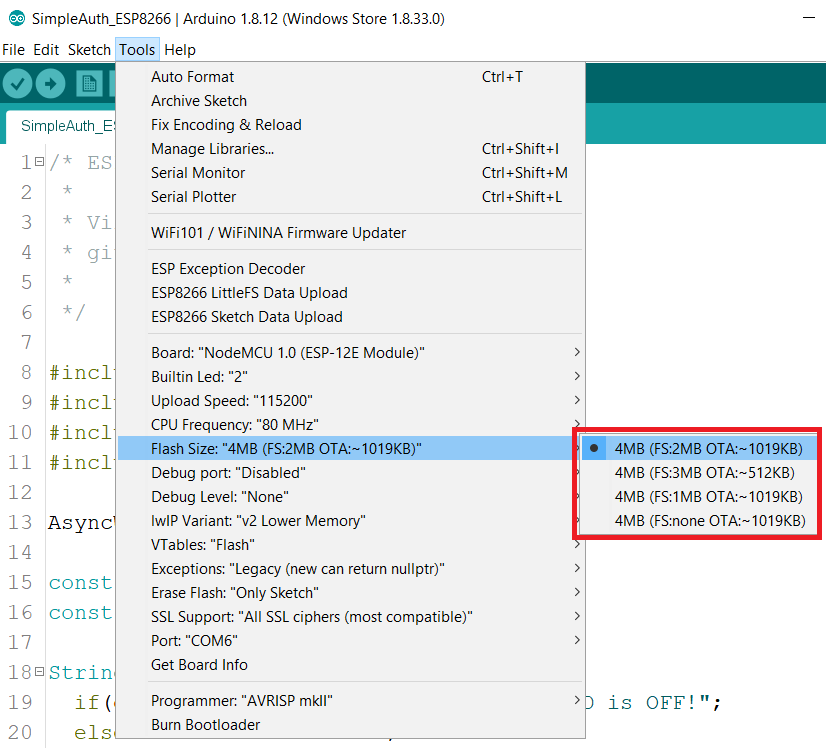Click the 'OFF!";' code text on line 19
The width and height of the screenshot is (826, 748).
pyautogui.click(x=683, y=702)
